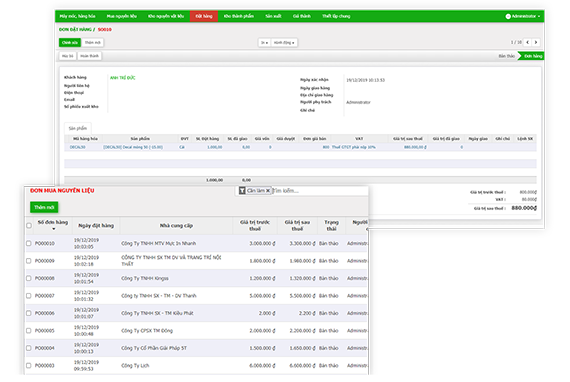Switch to the Sản phẩm tab
The height and width of the screenshot is (382, 570).
point(77,128)
